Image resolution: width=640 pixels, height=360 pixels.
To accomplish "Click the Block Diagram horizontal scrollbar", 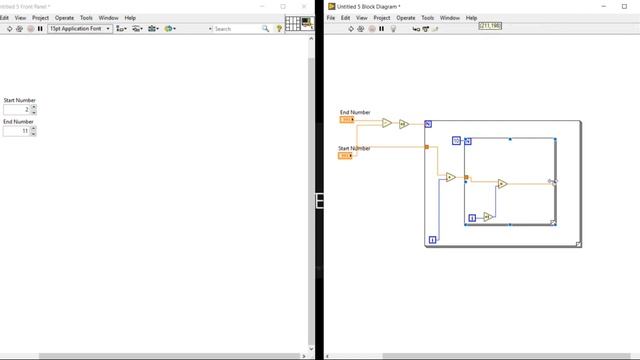I will 506,356.
